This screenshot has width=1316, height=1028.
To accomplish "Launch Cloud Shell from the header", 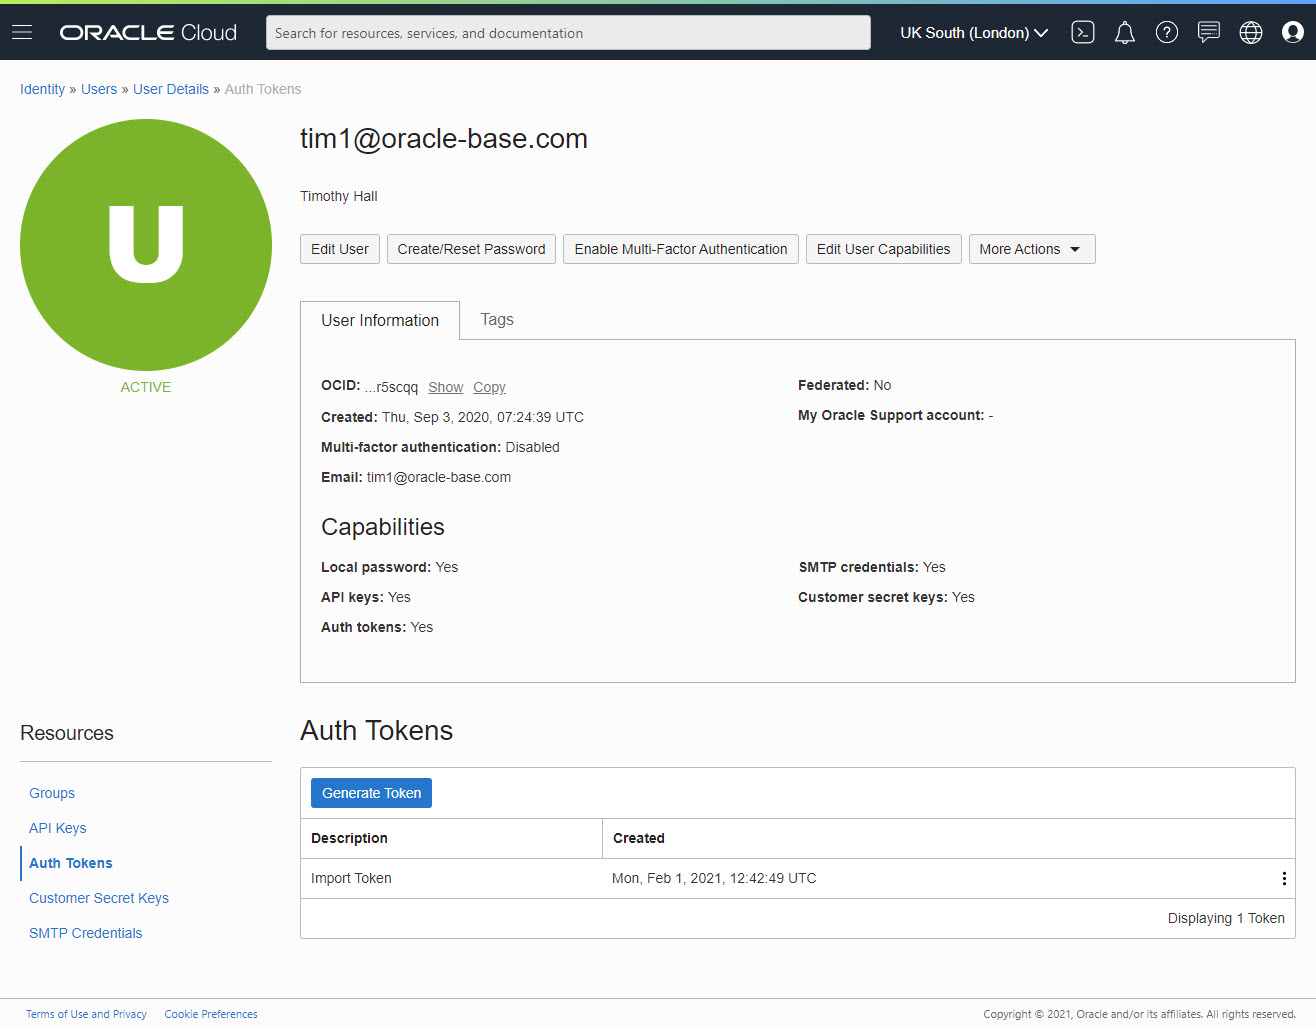I will tap(1083, 33).
